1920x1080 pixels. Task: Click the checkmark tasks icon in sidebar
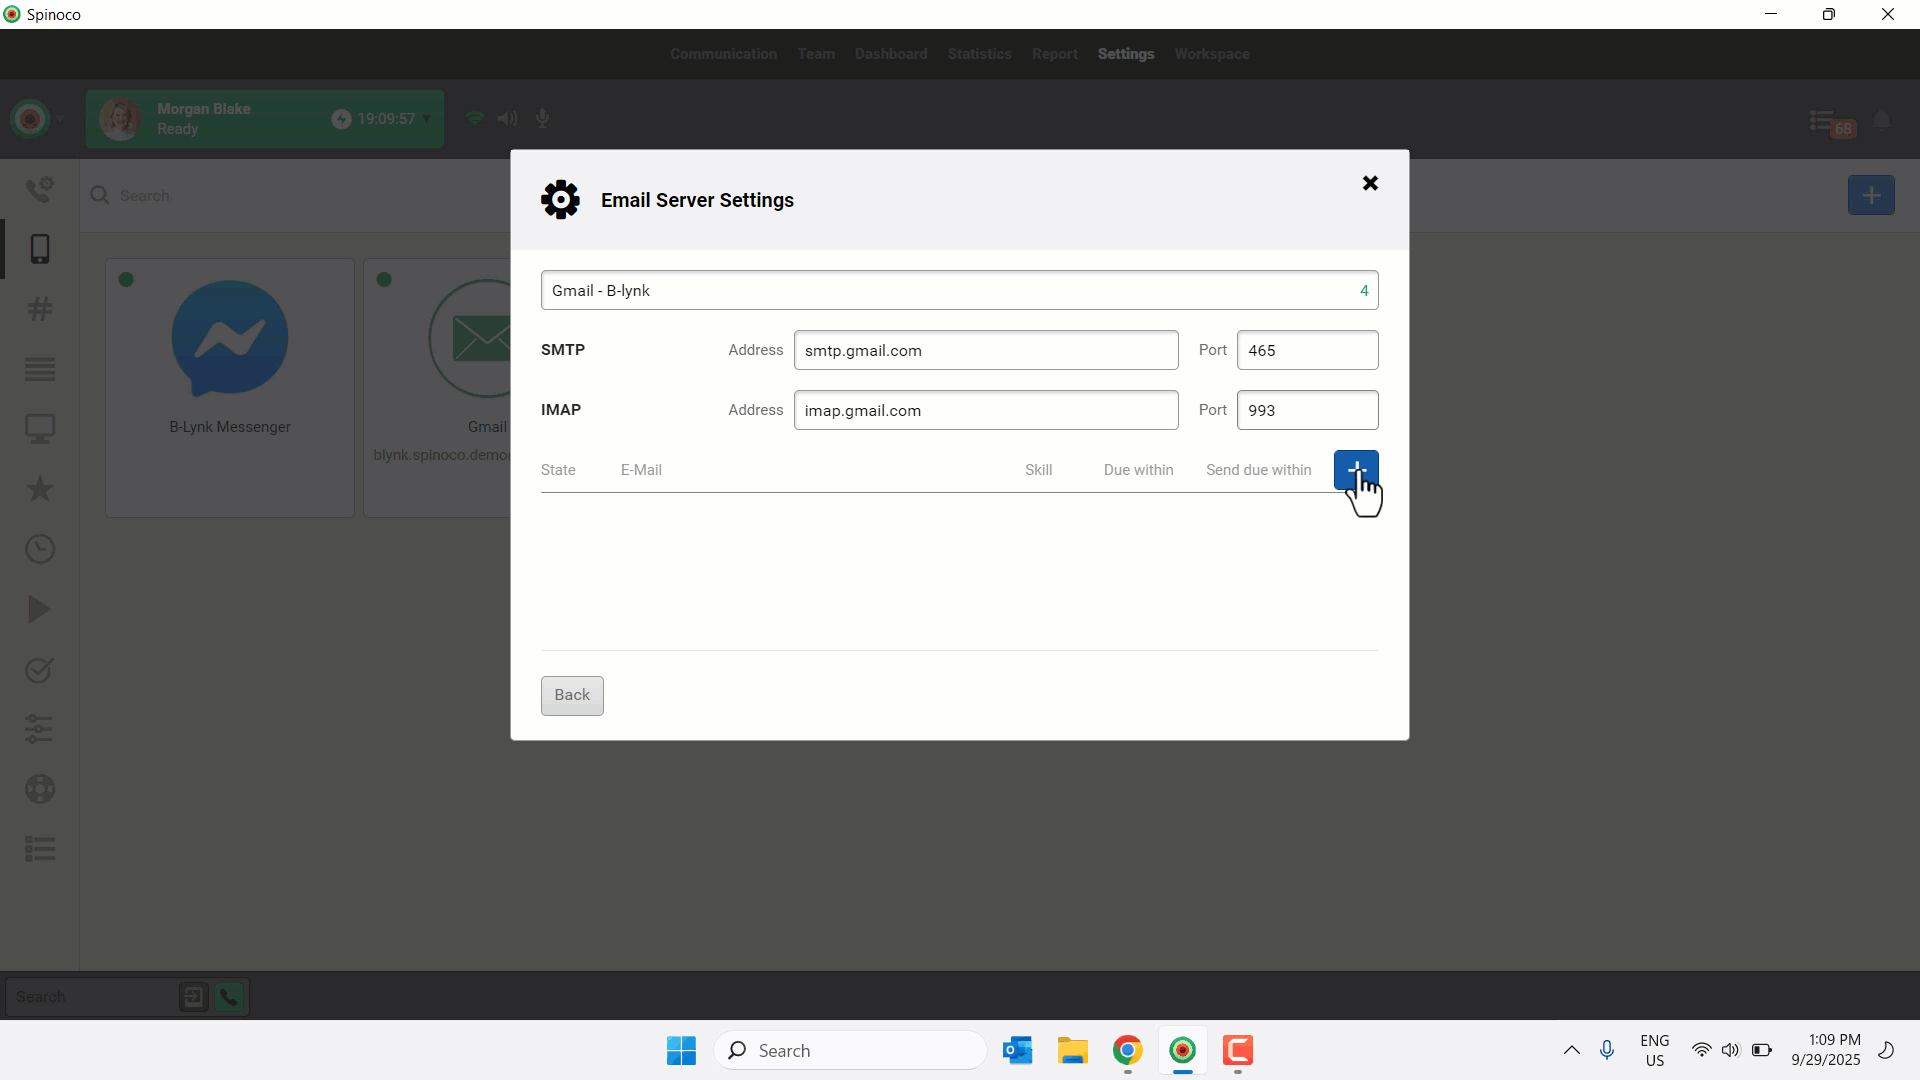pos(40,669)
